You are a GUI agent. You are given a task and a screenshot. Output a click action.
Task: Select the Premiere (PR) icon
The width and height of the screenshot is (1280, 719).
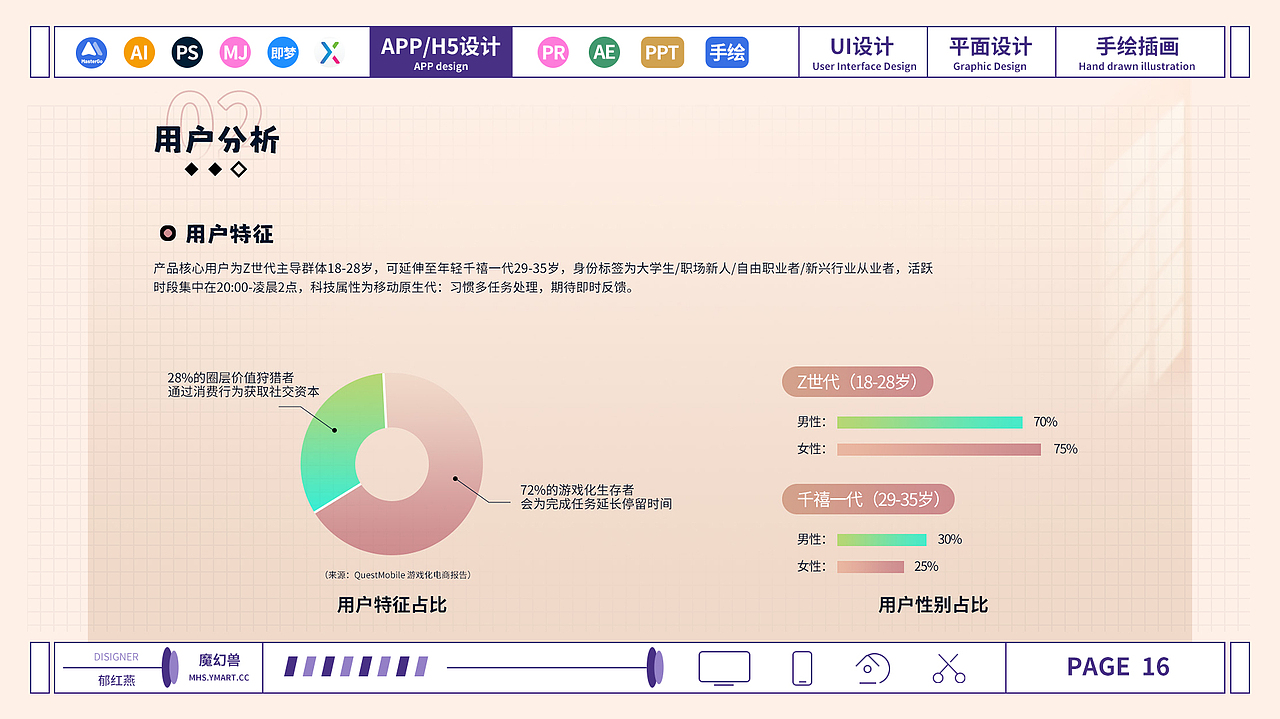(553, 52)
